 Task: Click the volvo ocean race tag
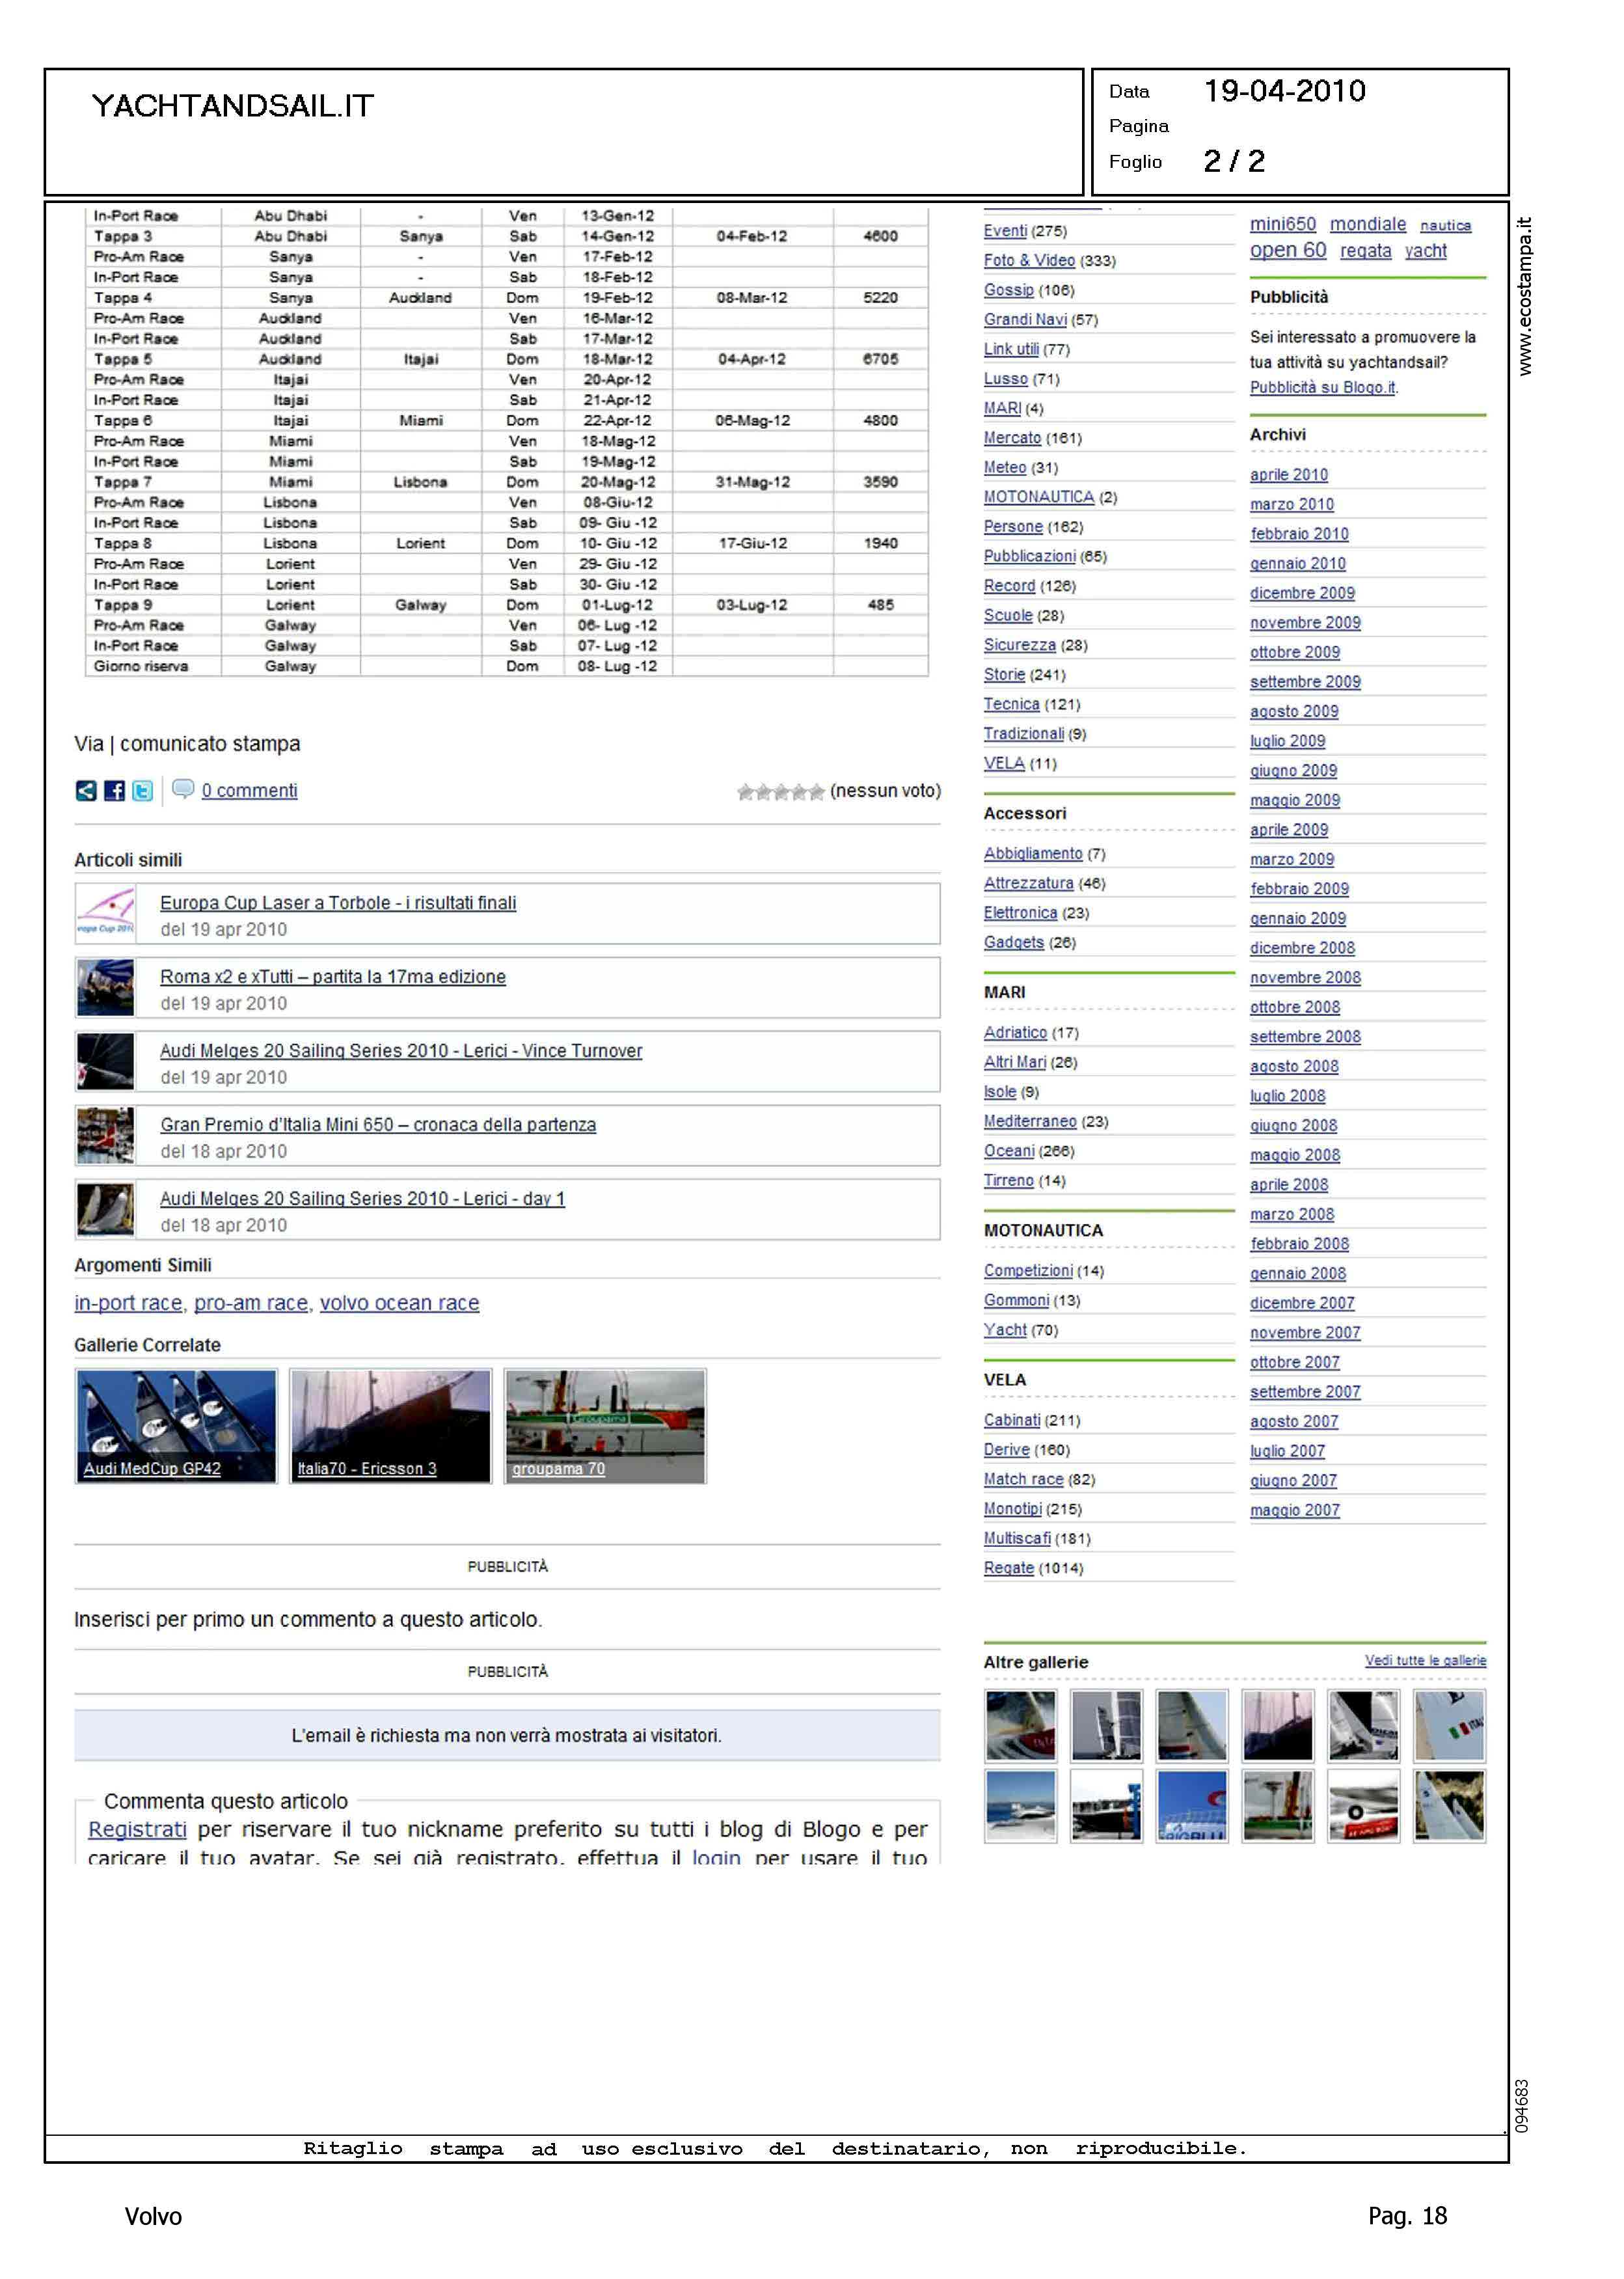coord(399,1303)
